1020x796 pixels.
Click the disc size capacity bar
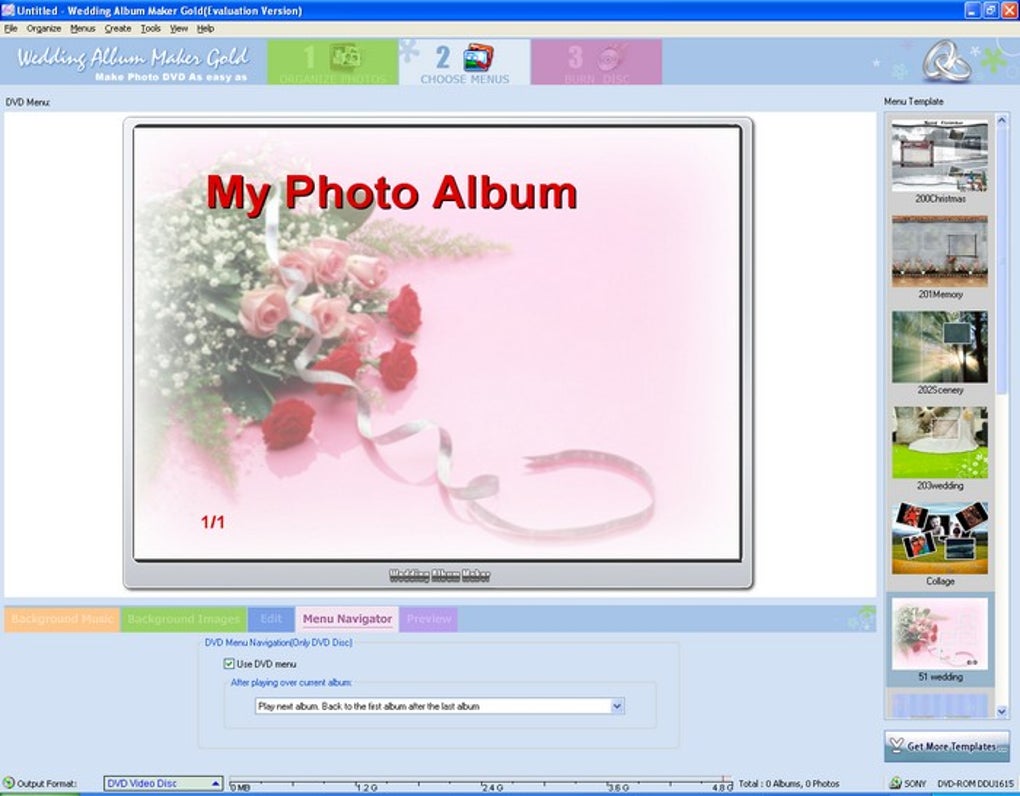coord(481,784)
